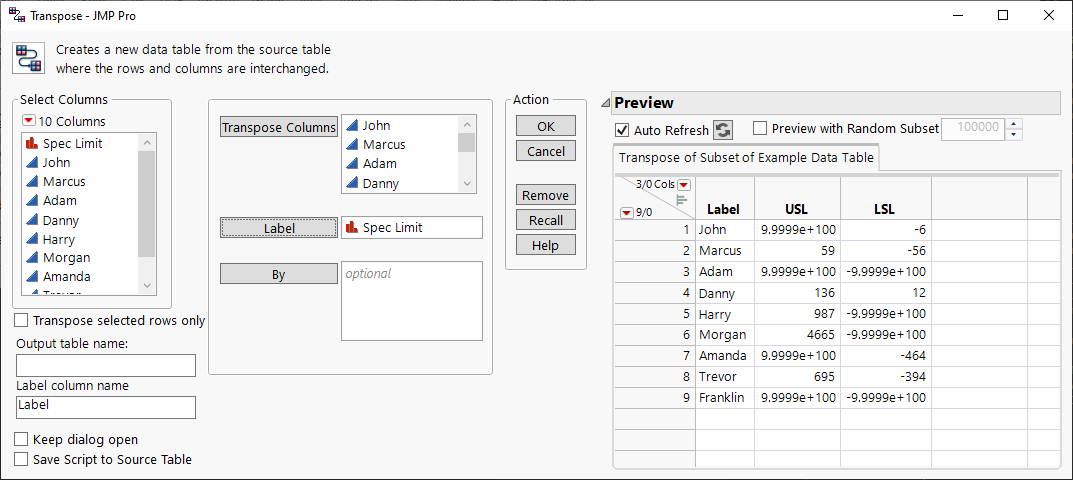This screenshot has width=1073, height=480.
Task: Click the continuous icon beside Amanda
Action: (x=30, y=277)
